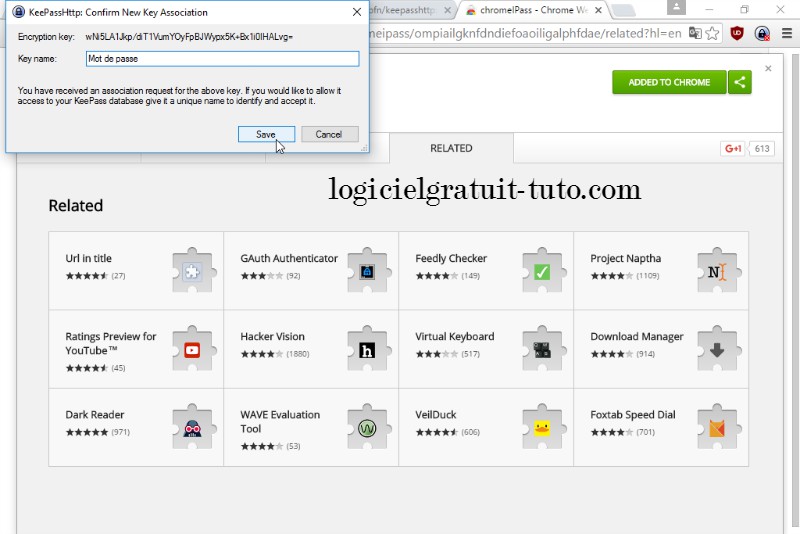The image size is (800, 534).
Task: Click the Project Naptha title
Action: tap(626, 258)
